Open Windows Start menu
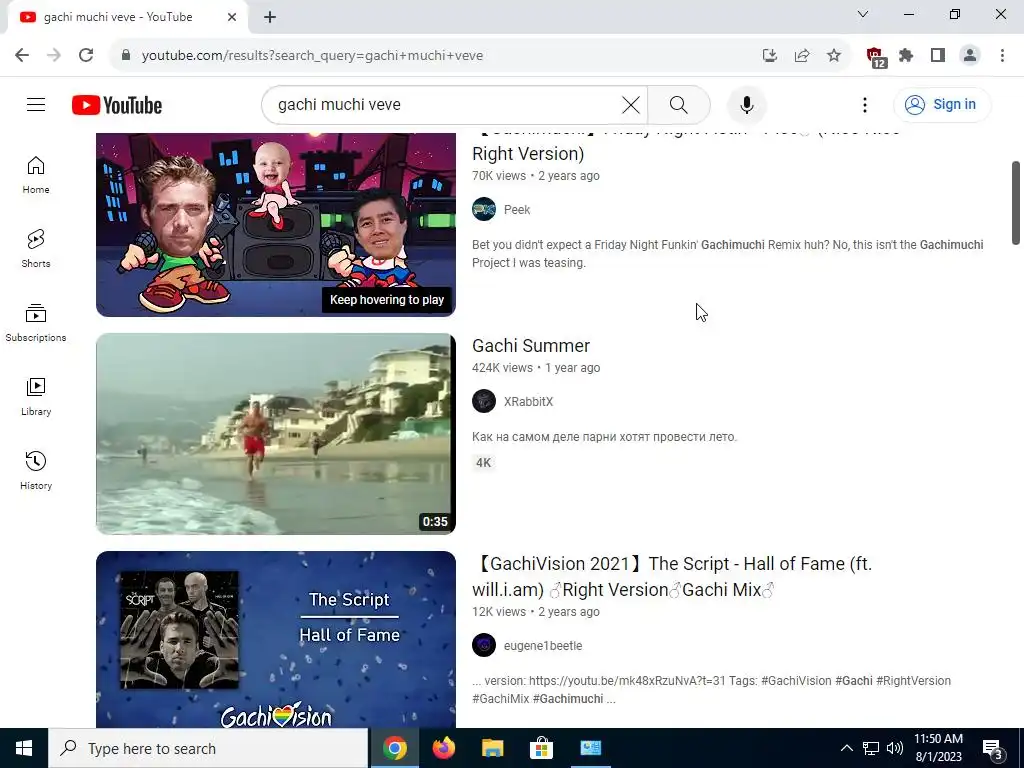The height and width of the screenshot is (768, 1024). [x=24, y=748]
